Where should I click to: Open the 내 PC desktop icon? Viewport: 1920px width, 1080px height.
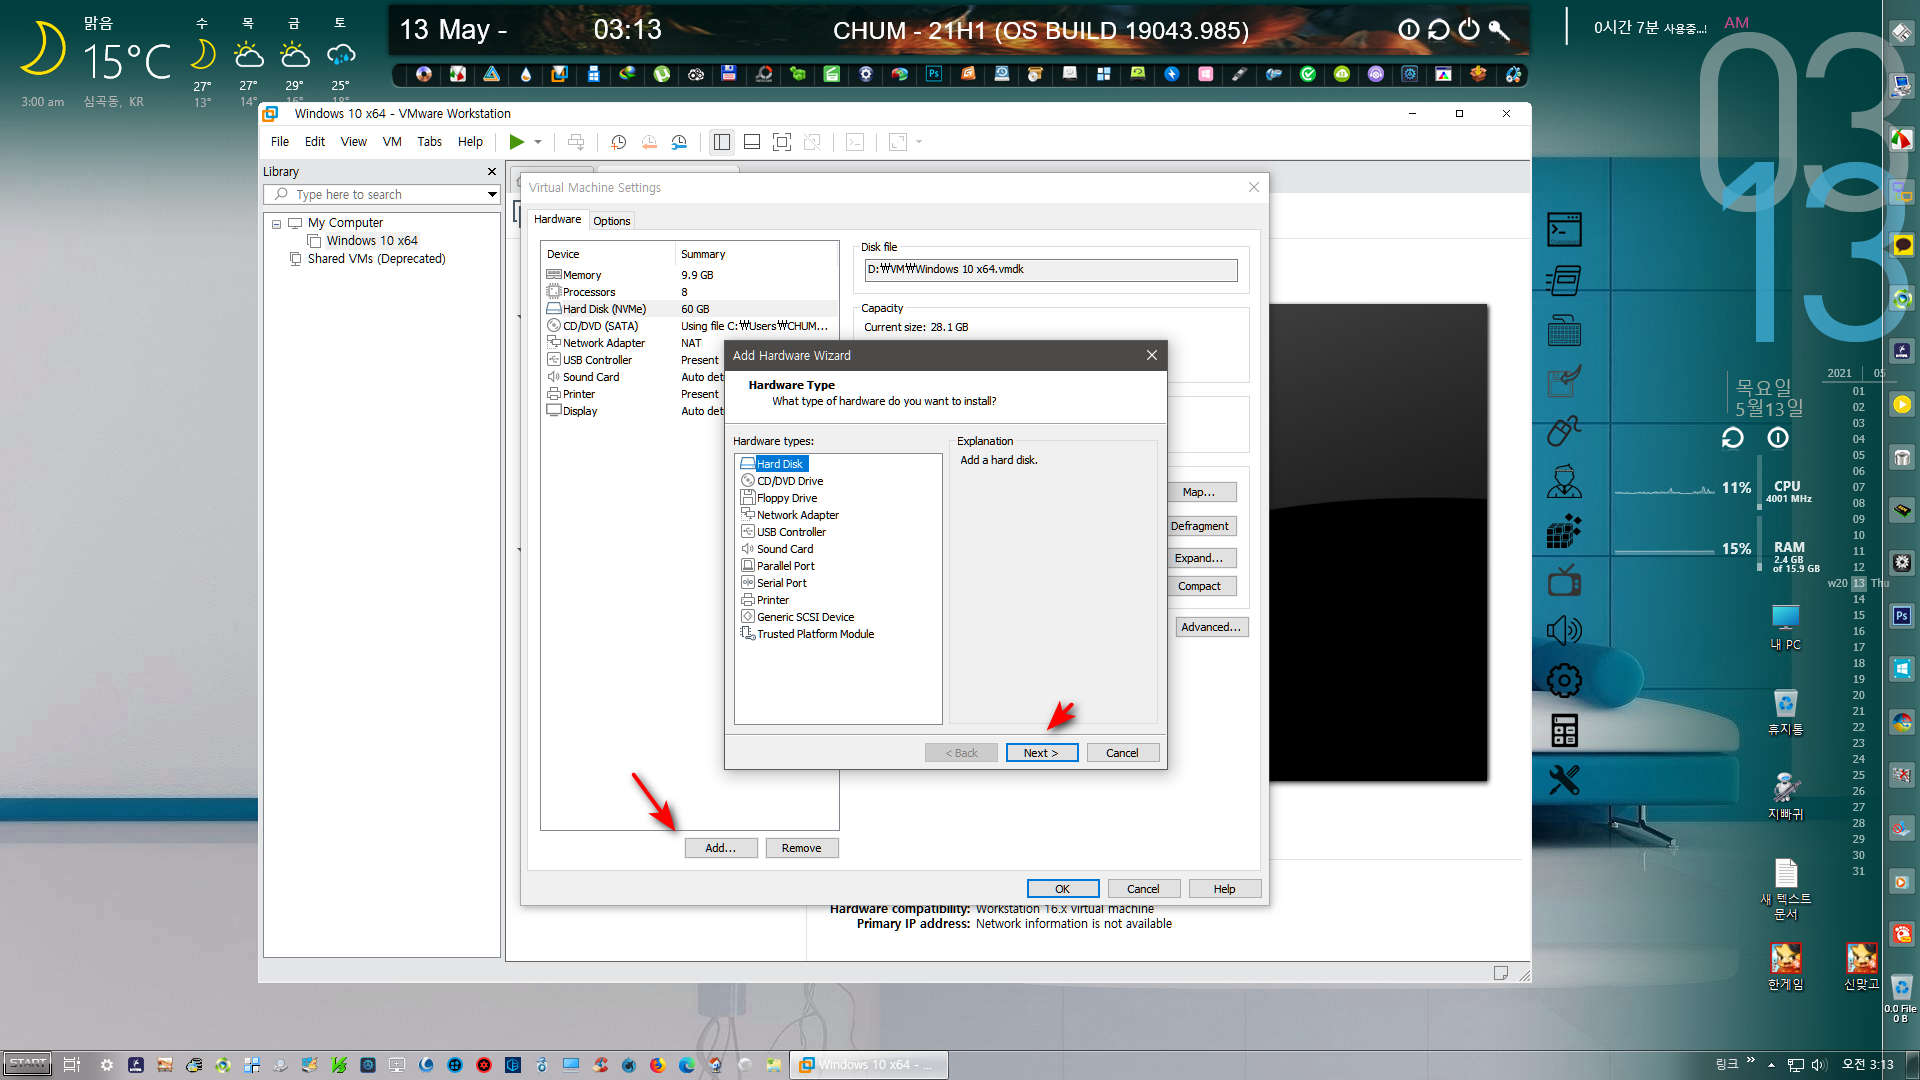point(1785,628)
